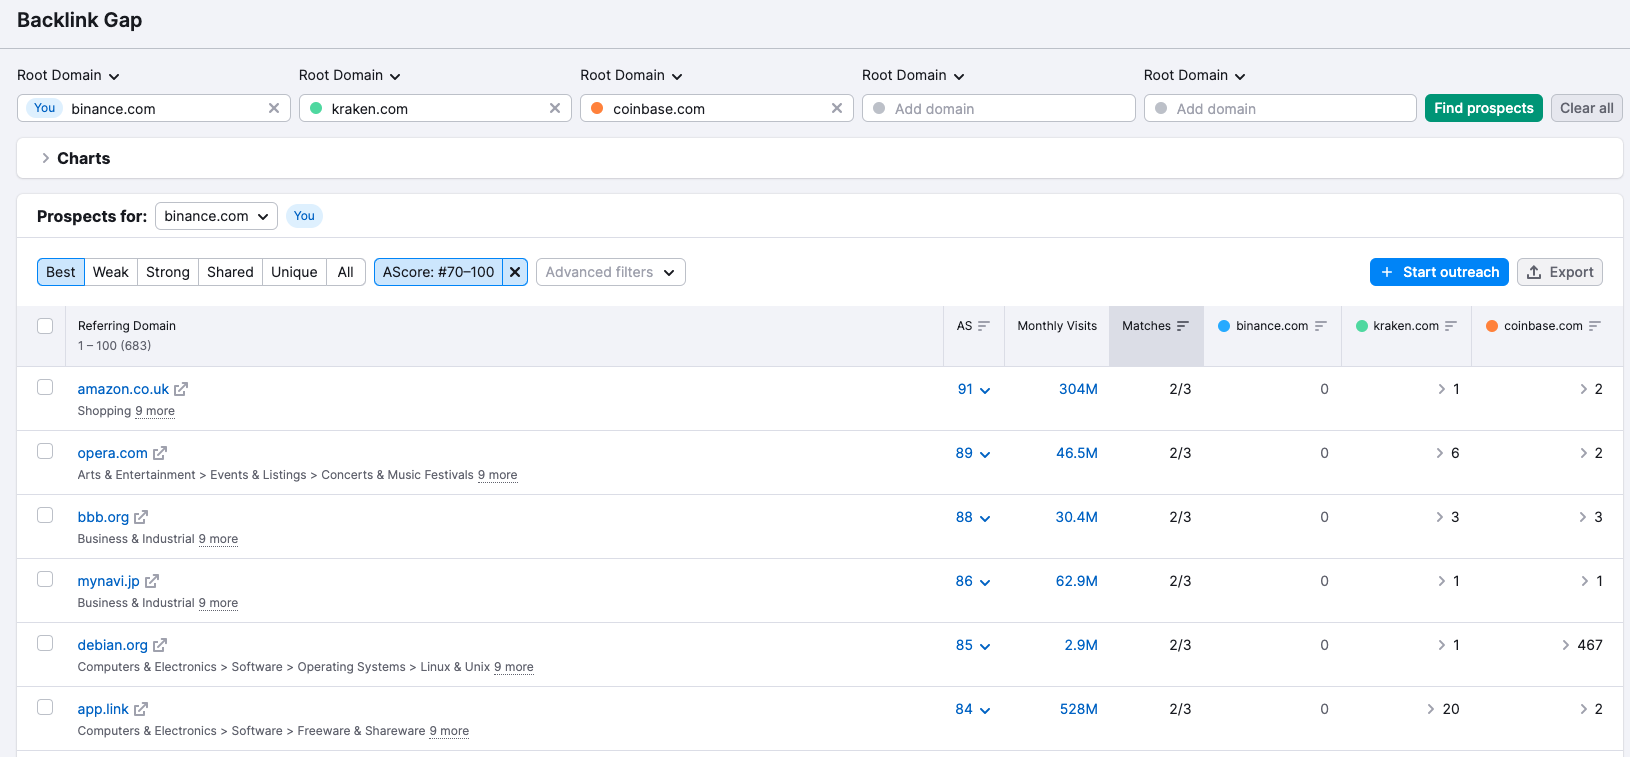Export the prospects table
The height and width of the screenshot is (757, 1630).
coord(1560,272)
